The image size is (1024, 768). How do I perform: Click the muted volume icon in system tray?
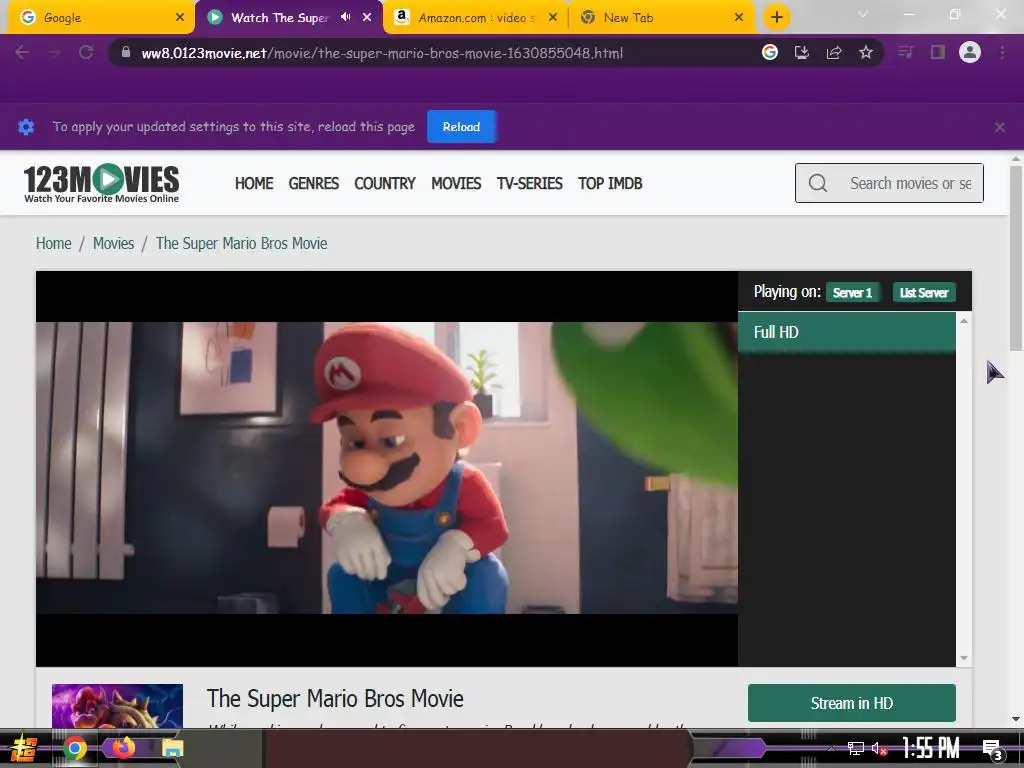point(879,748)
